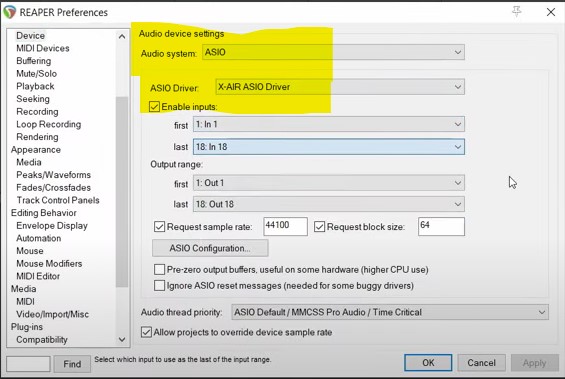Select Recording in the category list
Image resolution: width=565 pixels, height=379 pixels.
[37, 111]
